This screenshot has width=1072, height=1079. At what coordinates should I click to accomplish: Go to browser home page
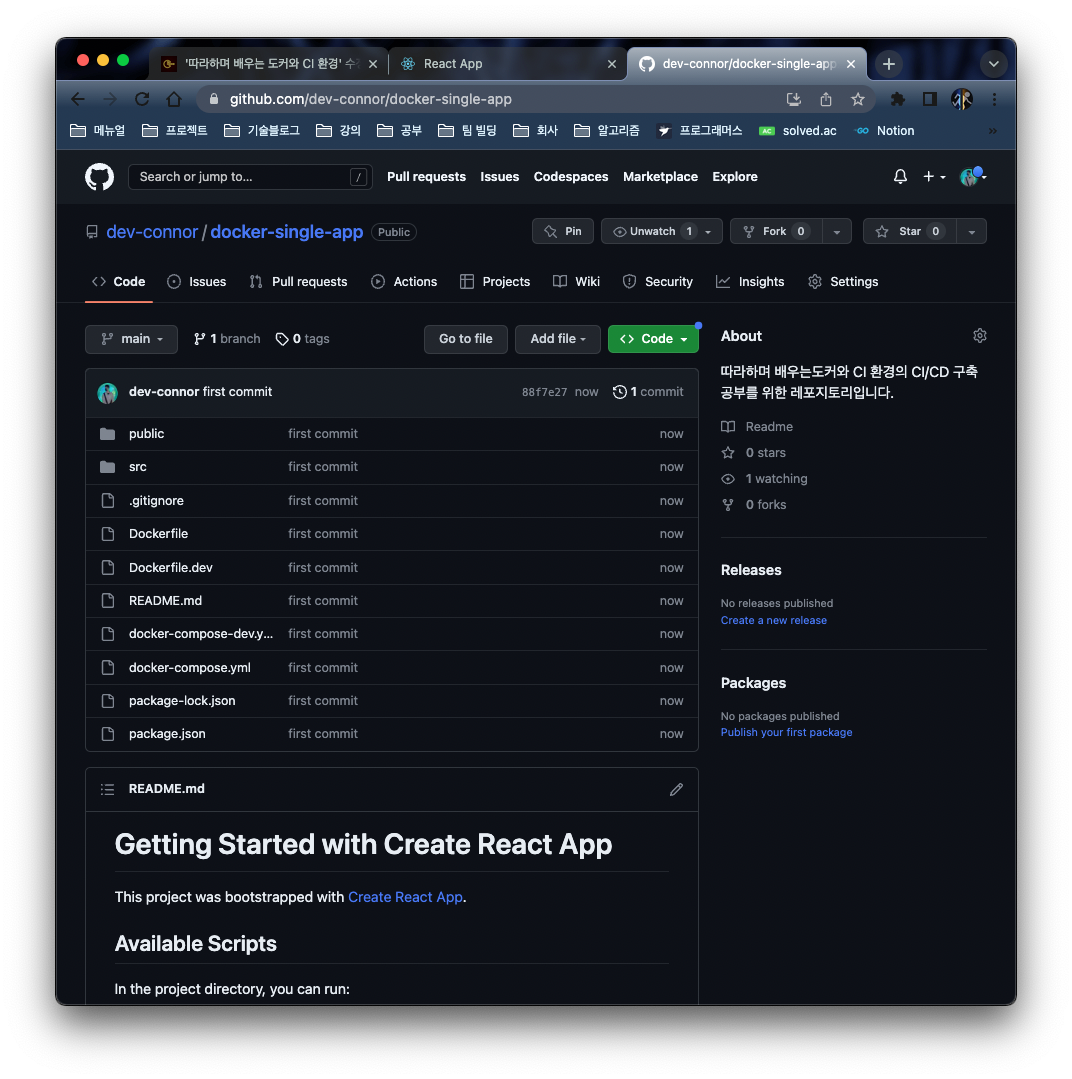[174, 99]
